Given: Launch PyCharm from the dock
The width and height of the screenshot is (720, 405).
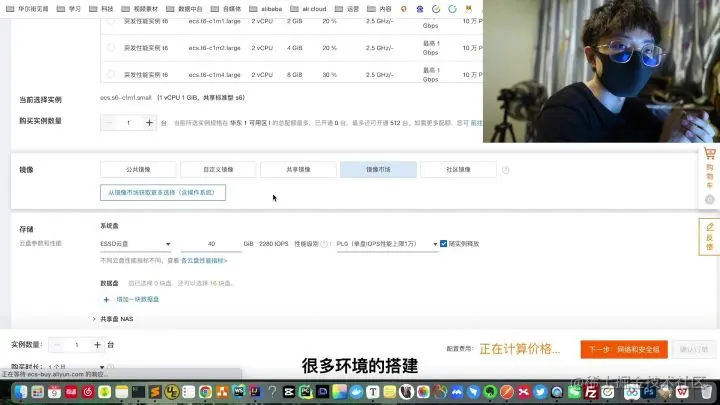Looking at the screenshot, I should pyautogui.click(x=306, y=392).
